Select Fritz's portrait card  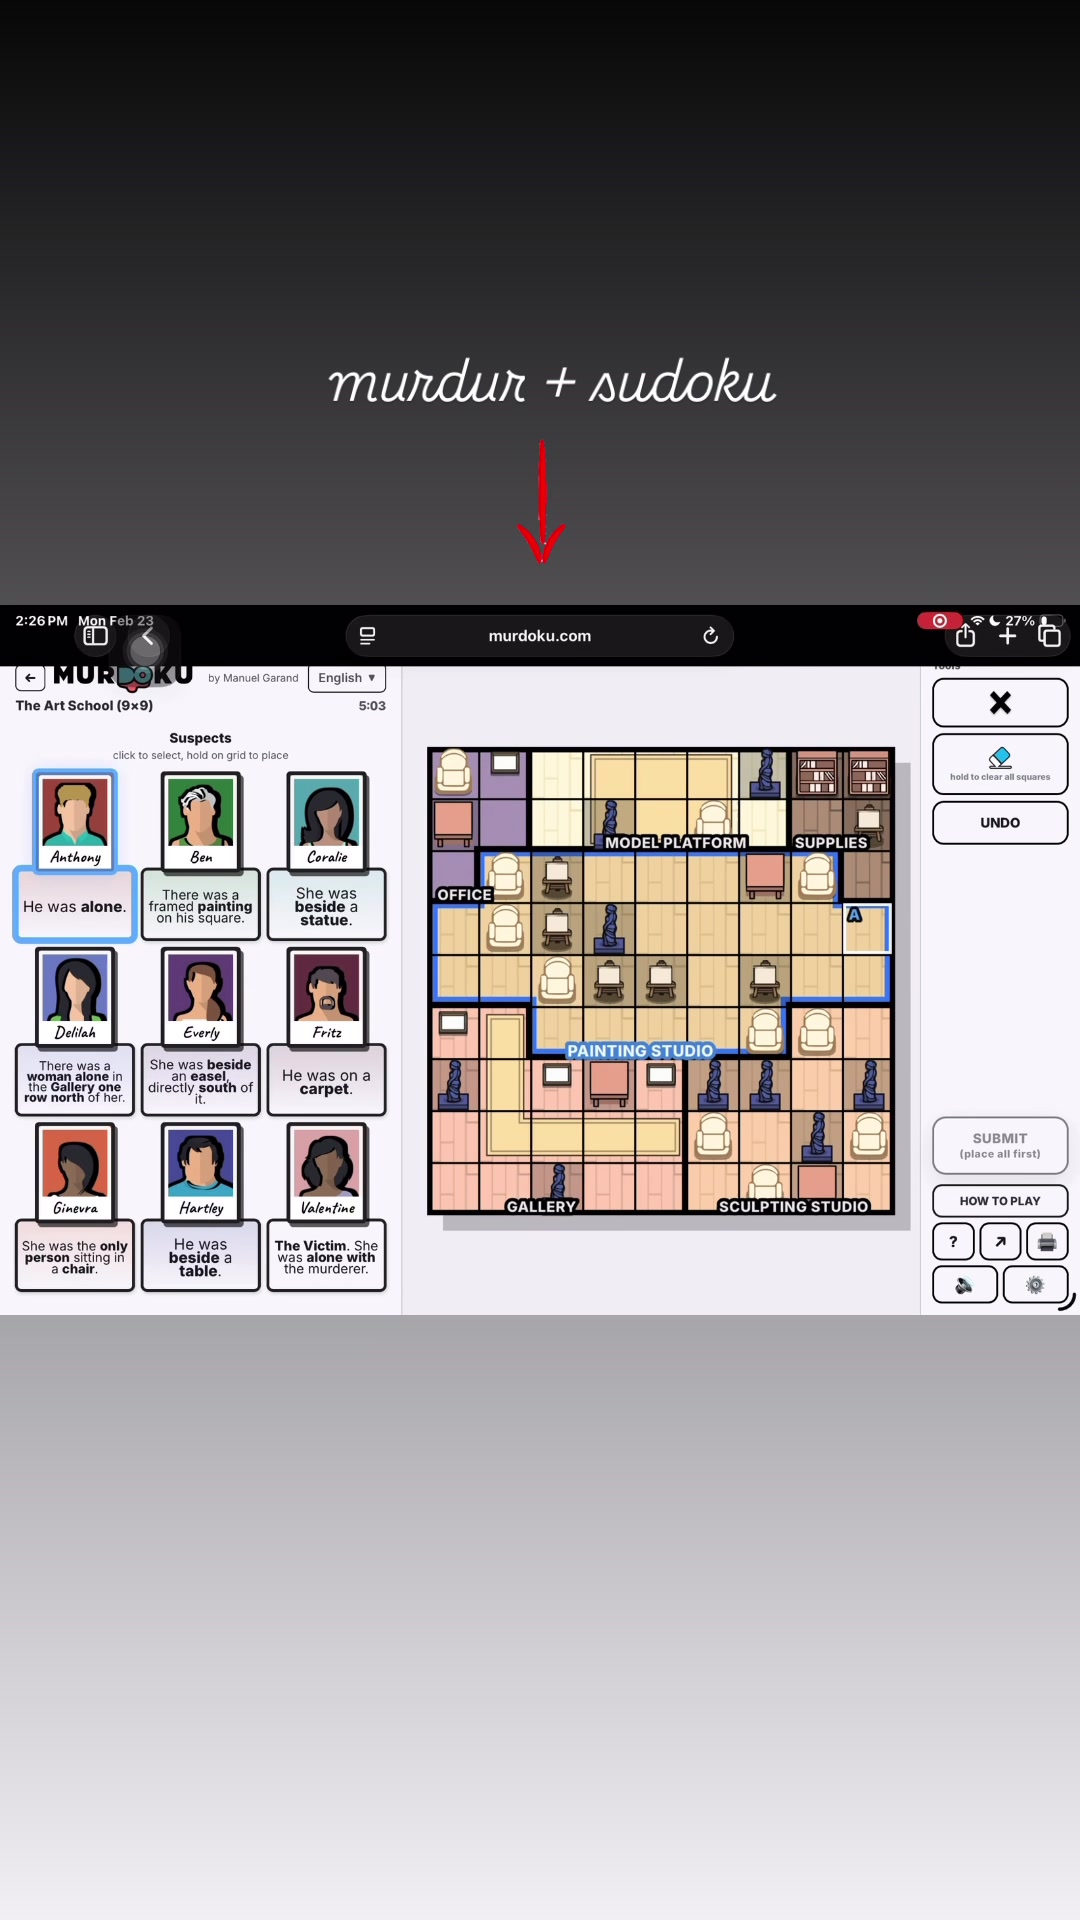(x=327, y=996)
